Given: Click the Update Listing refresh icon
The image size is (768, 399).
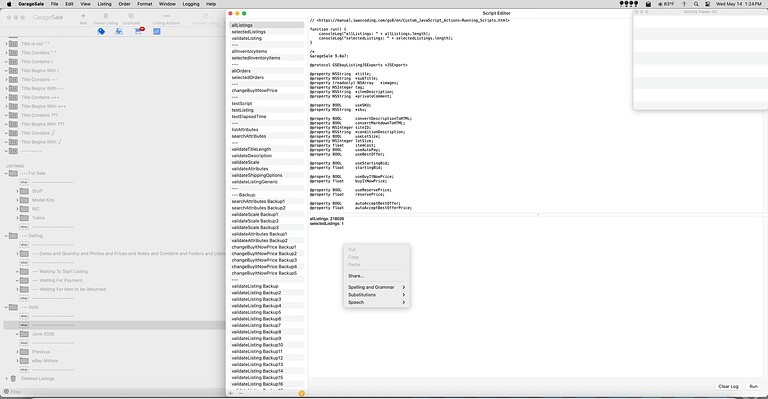Looking at the screenshot, I should coord(205,16).
